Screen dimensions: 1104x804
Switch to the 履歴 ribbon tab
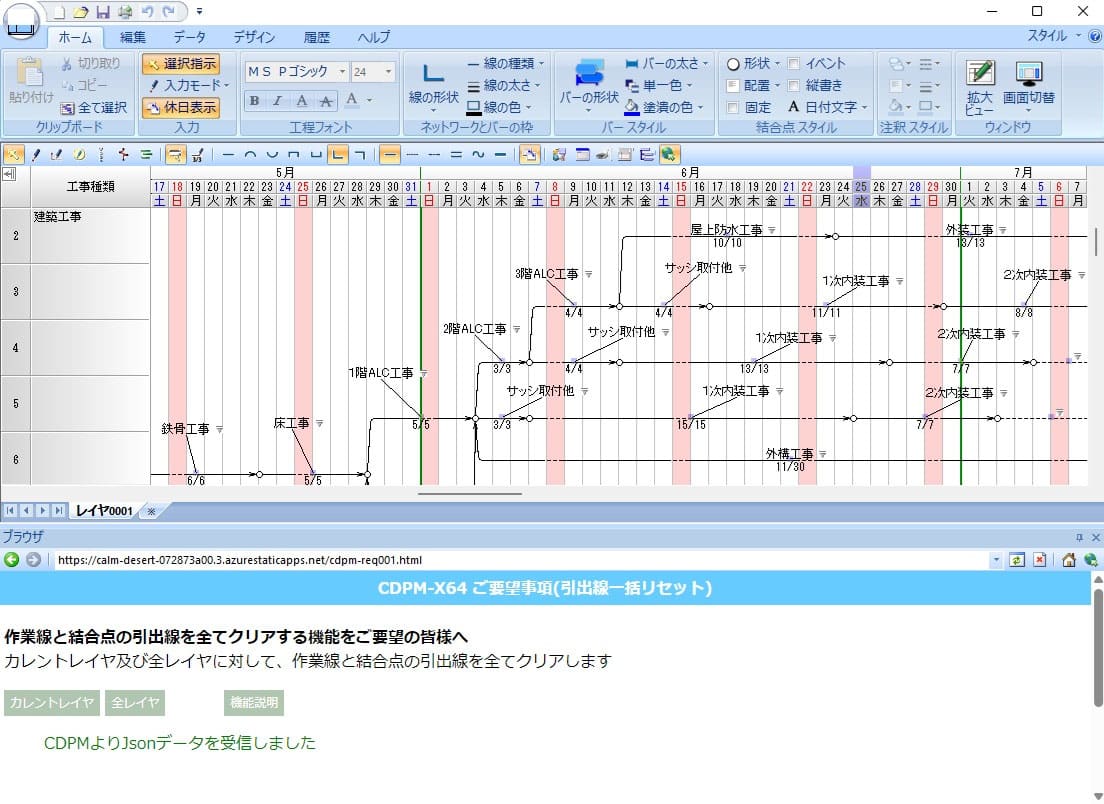(x=317, y=37)
